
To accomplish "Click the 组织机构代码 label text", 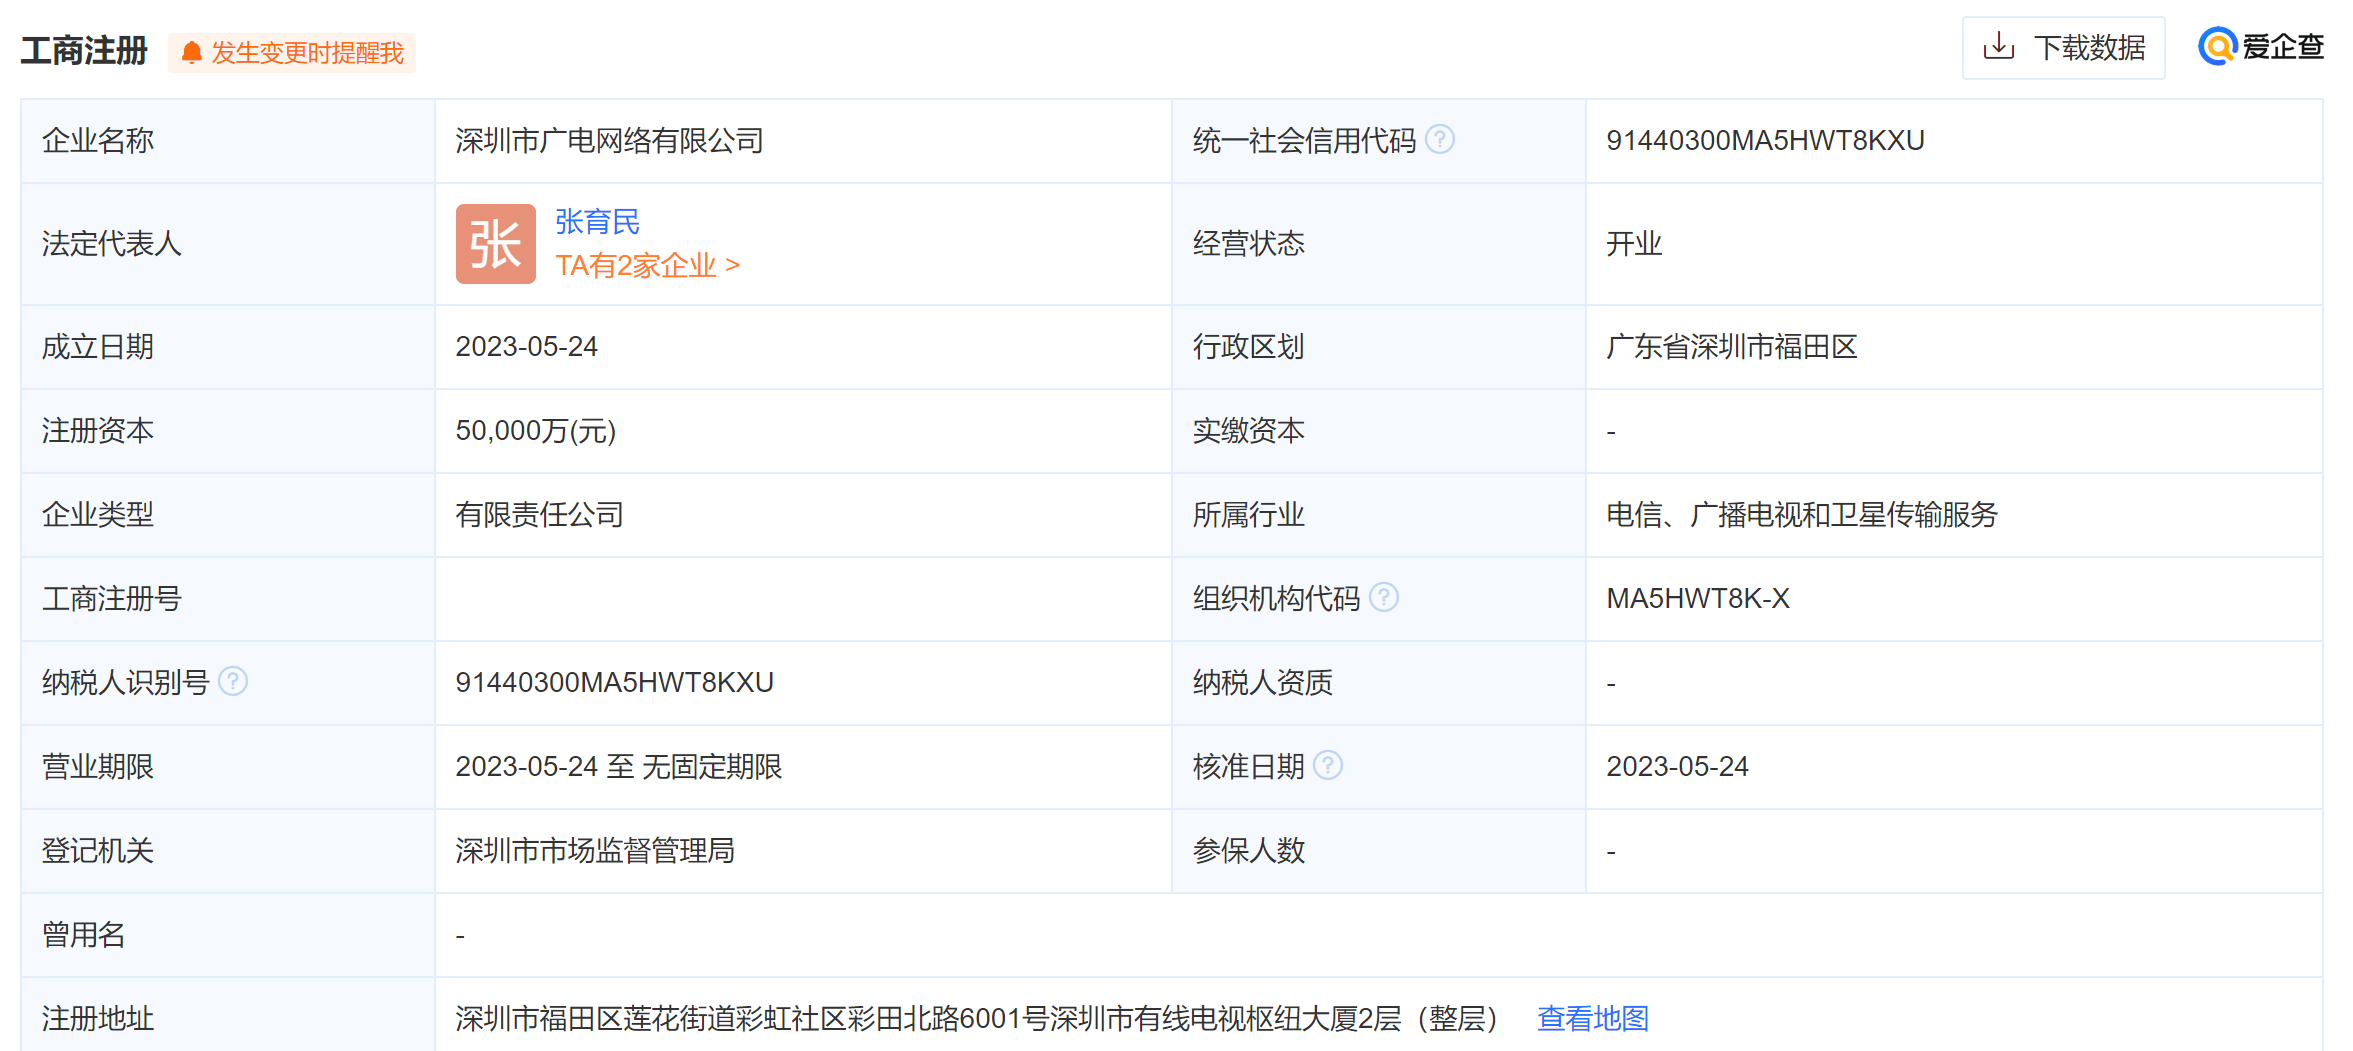I will point(1276,598).
